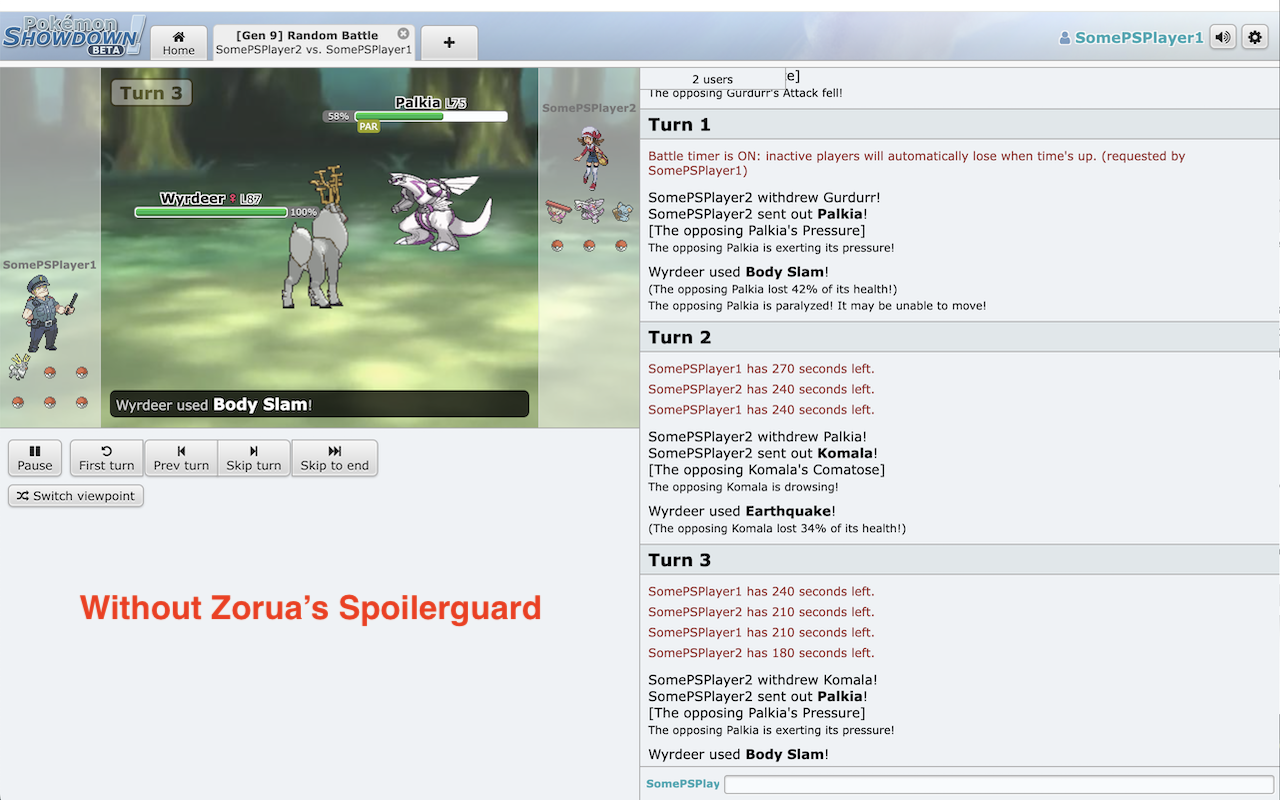Go to the previous turn

coord(181,458)
